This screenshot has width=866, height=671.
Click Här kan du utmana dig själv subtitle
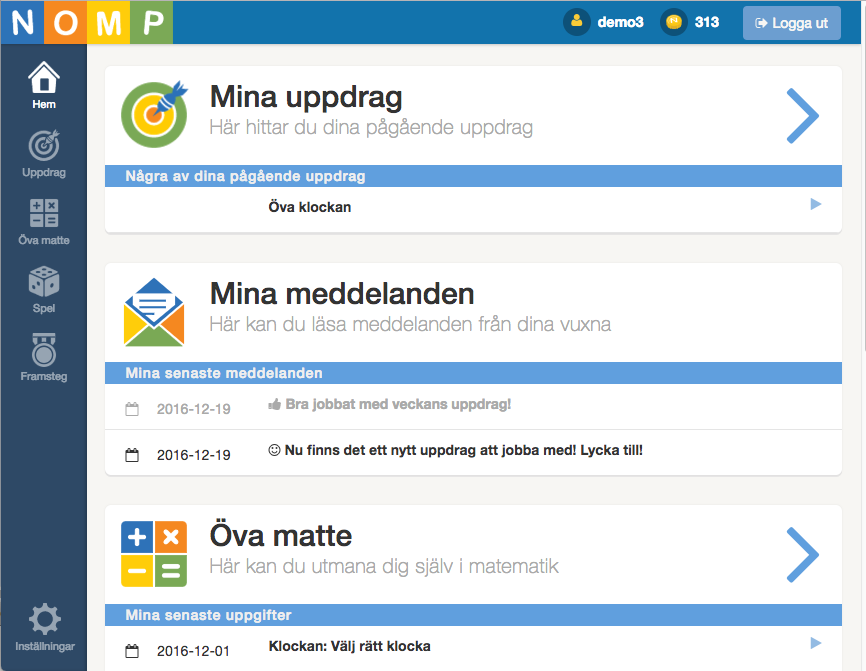(x=384, y=566)
